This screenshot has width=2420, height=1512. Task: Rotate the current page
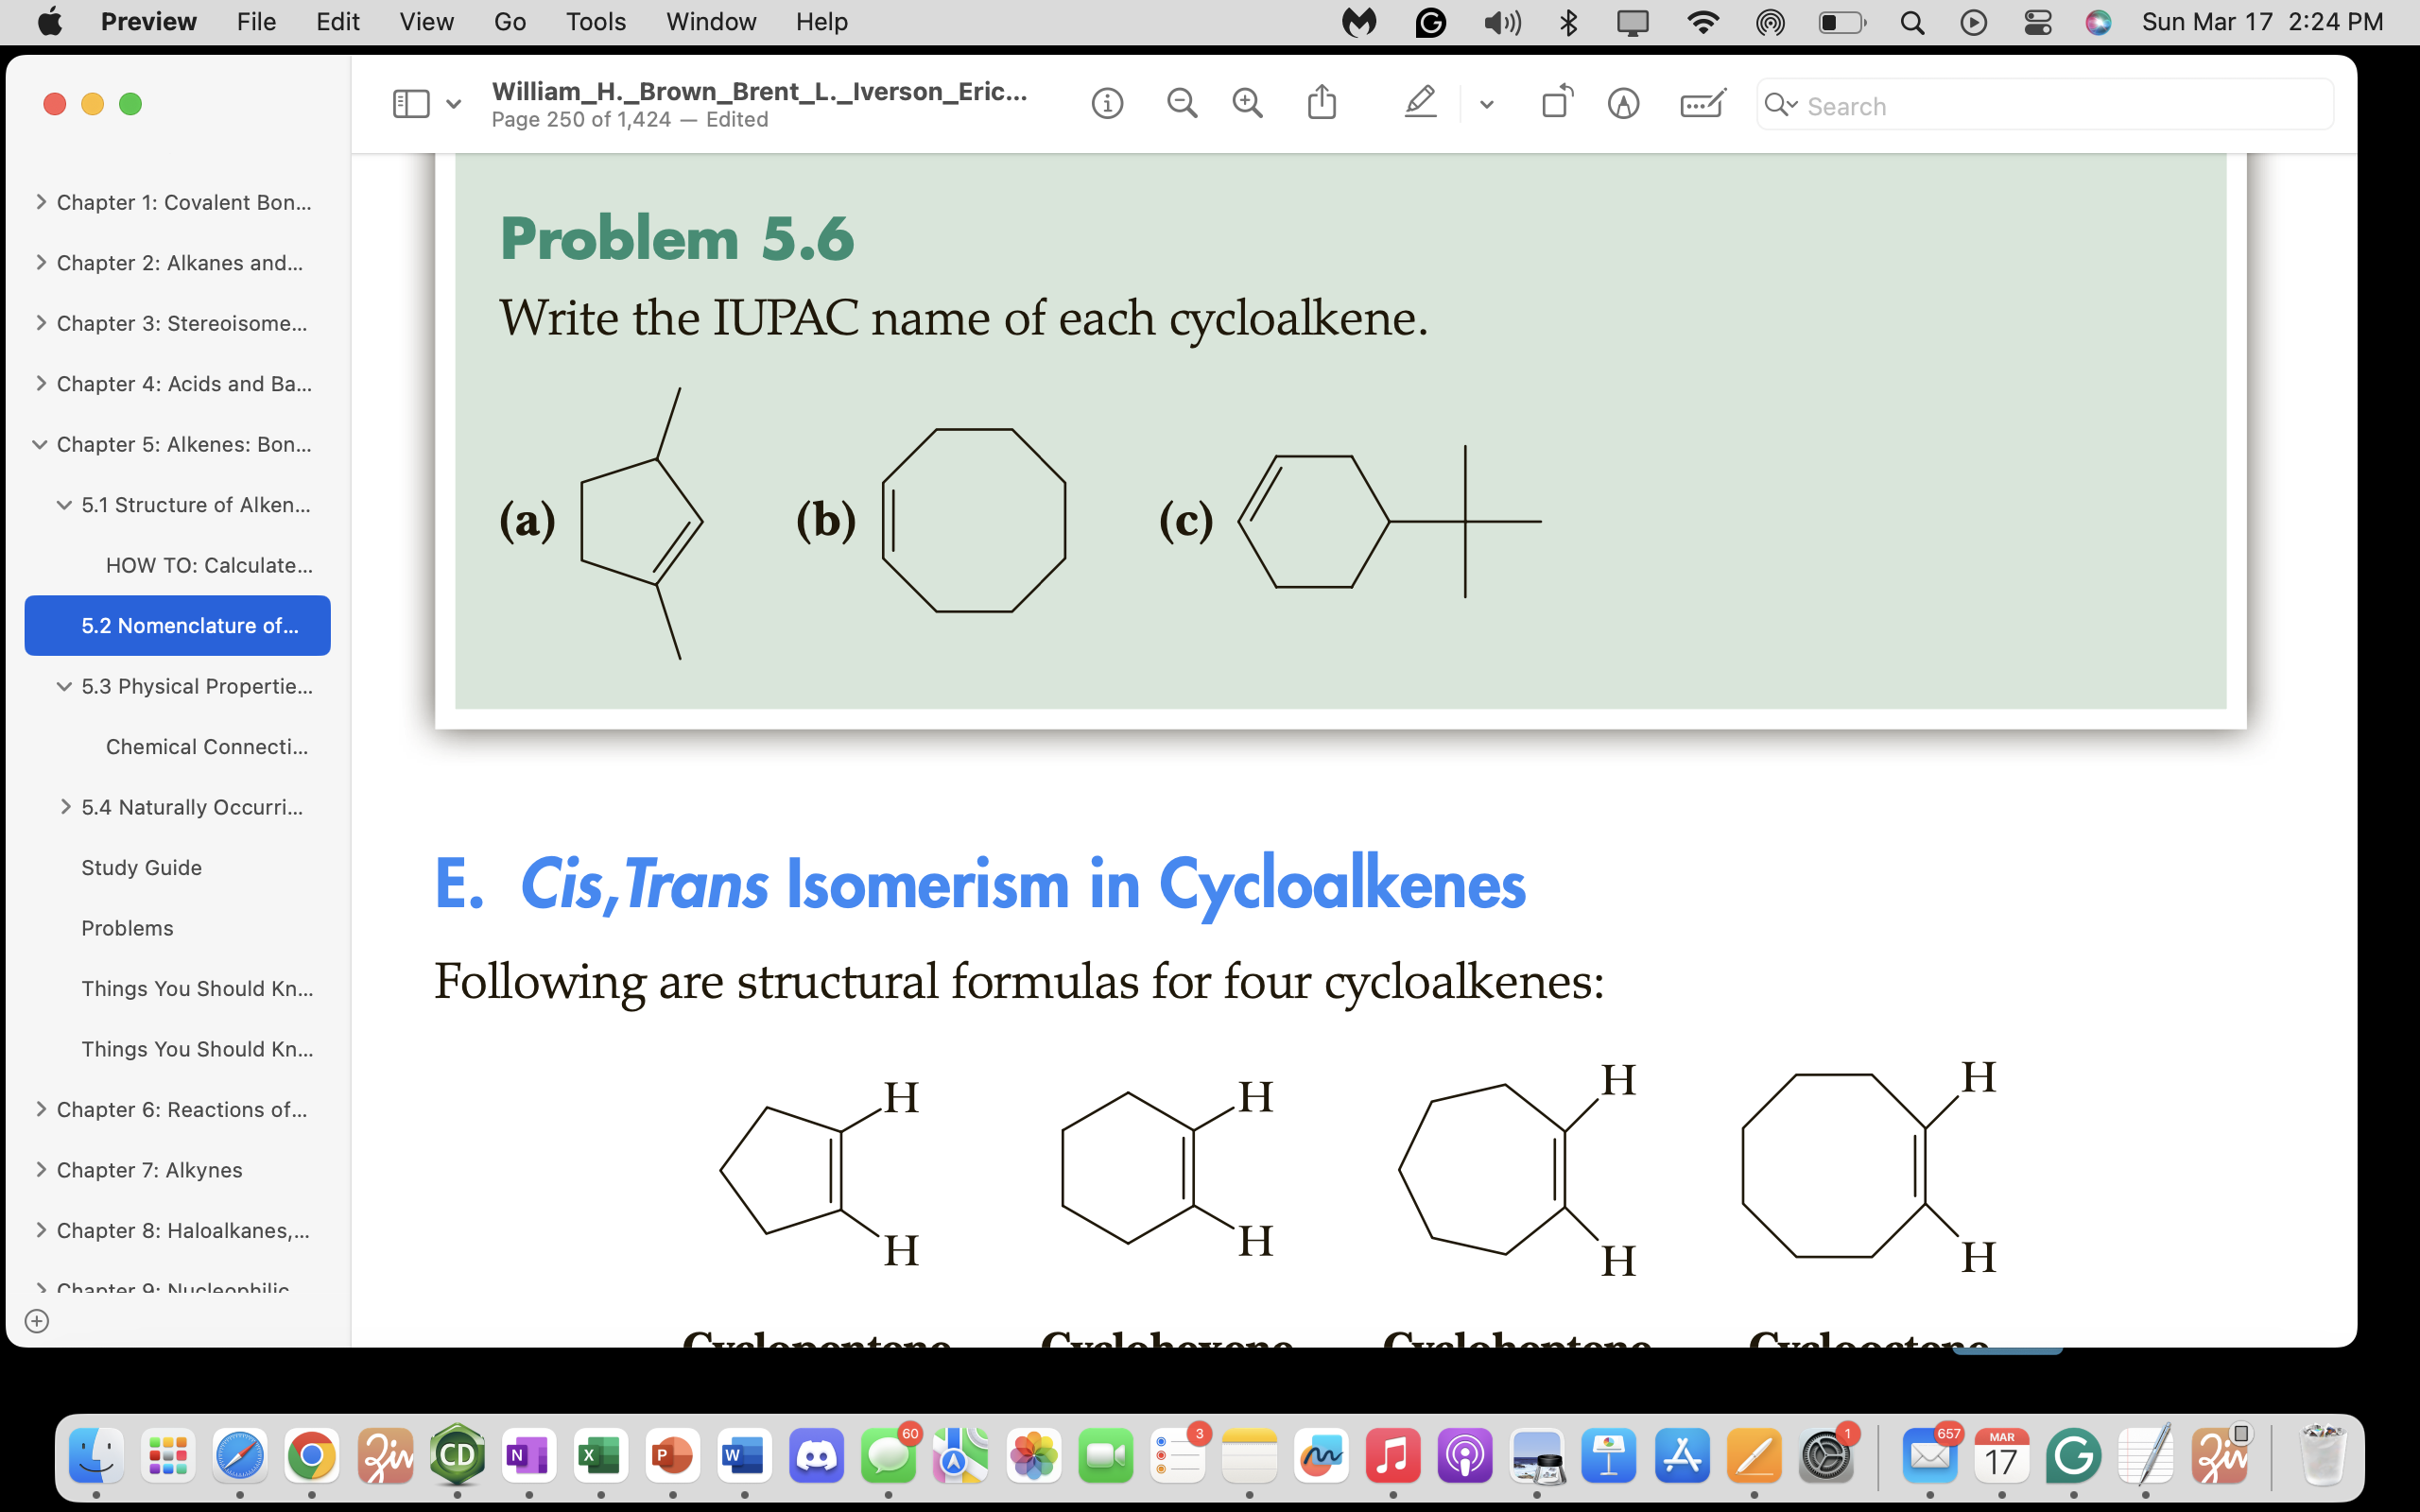coord(1557,101)
